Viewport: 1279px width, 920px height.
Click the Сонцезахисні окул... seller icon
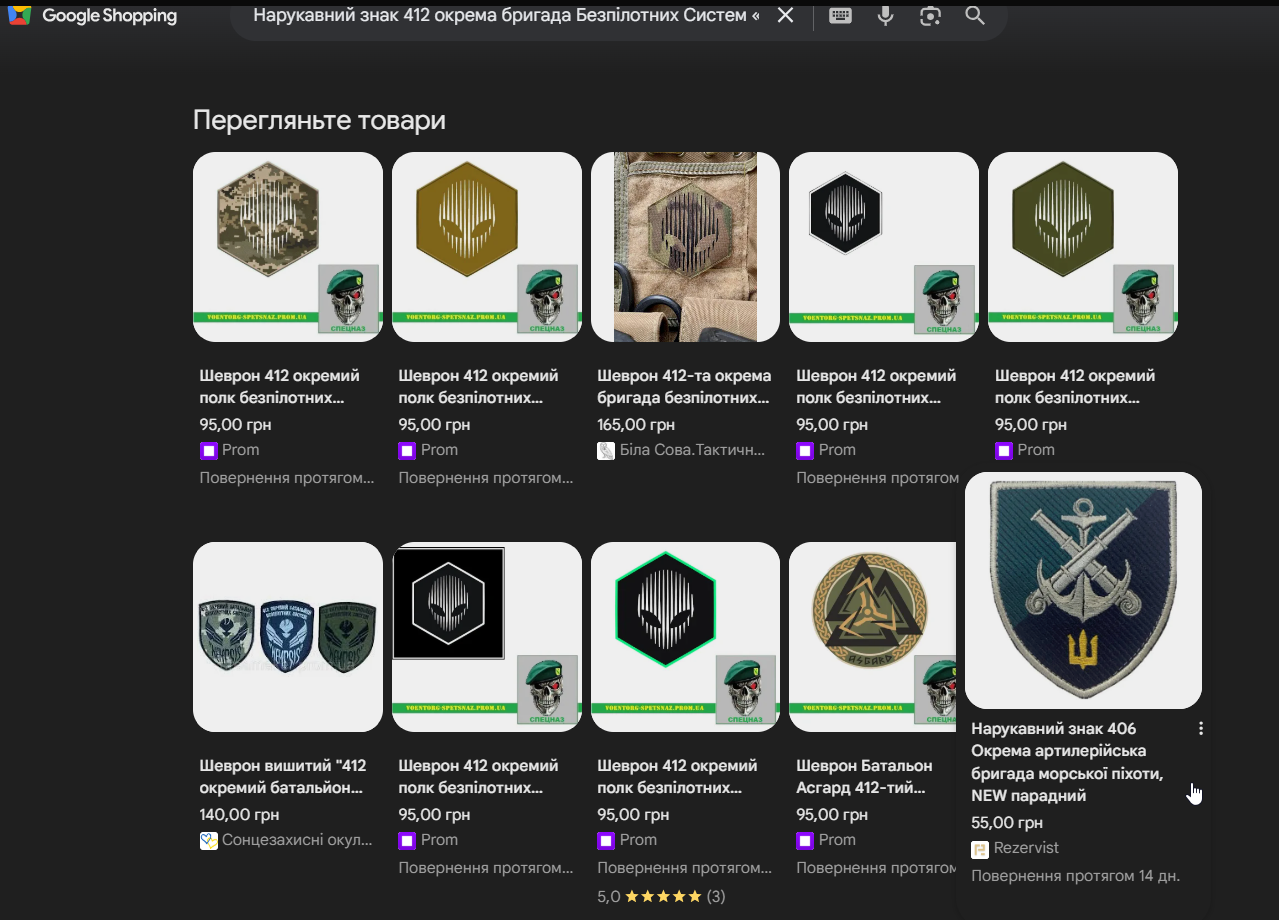(x=208, y=841)
